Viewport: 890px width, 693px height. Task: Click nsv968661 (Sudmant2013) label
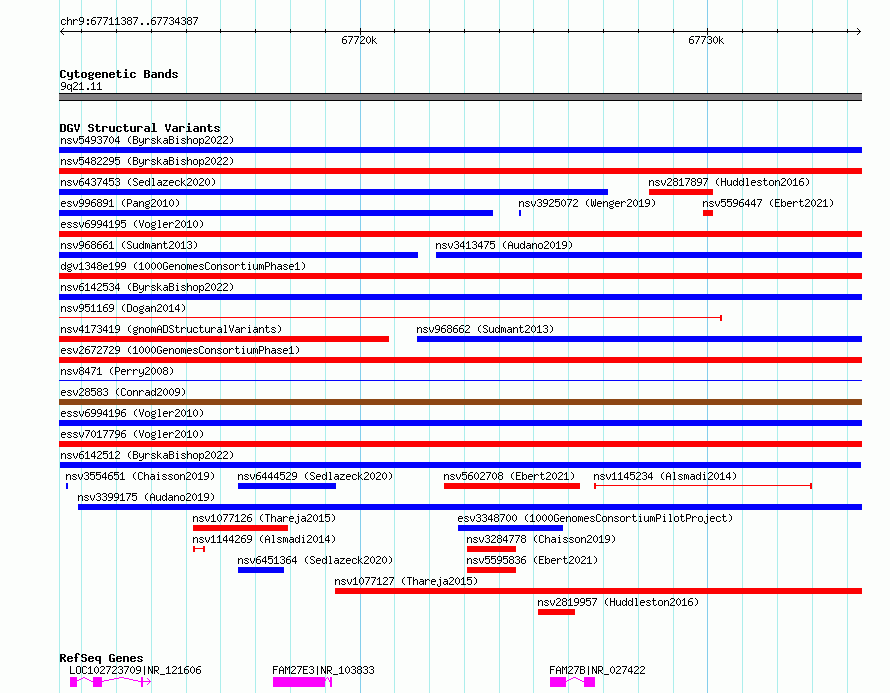tap(129, 245)
